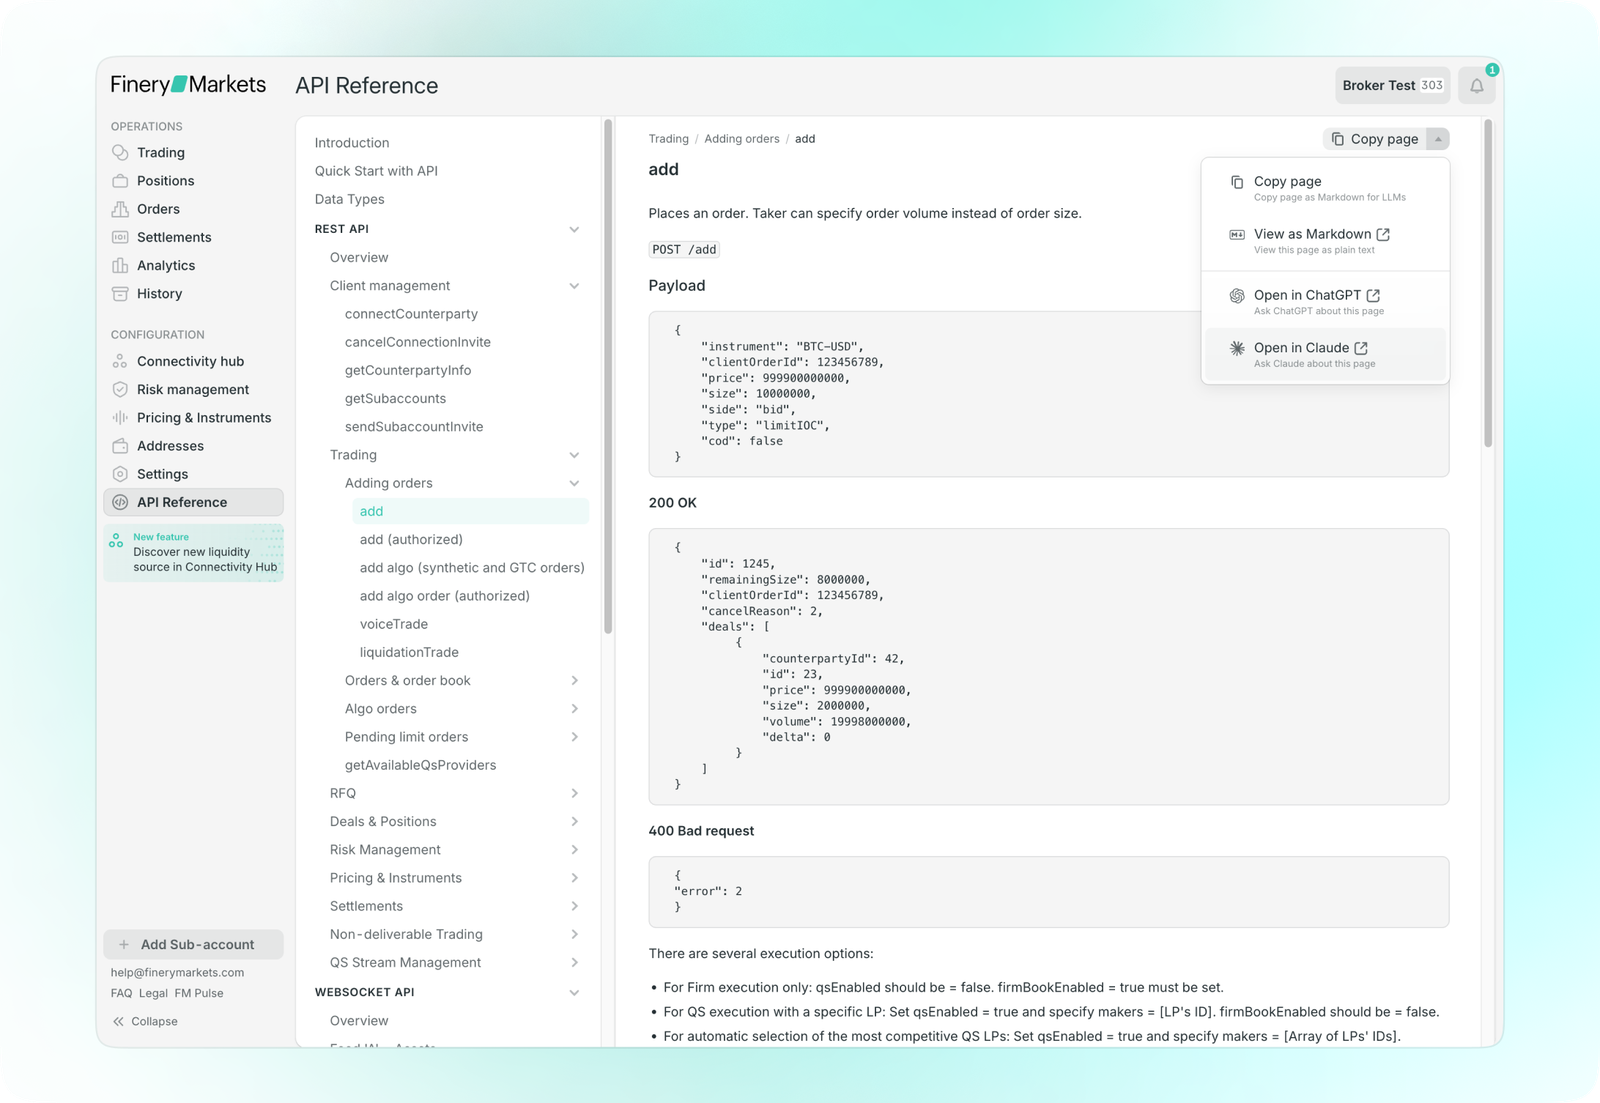Open the voiceTrade doc page
The height and width of the screenshot is (1103, 1600).
point(393,624)
